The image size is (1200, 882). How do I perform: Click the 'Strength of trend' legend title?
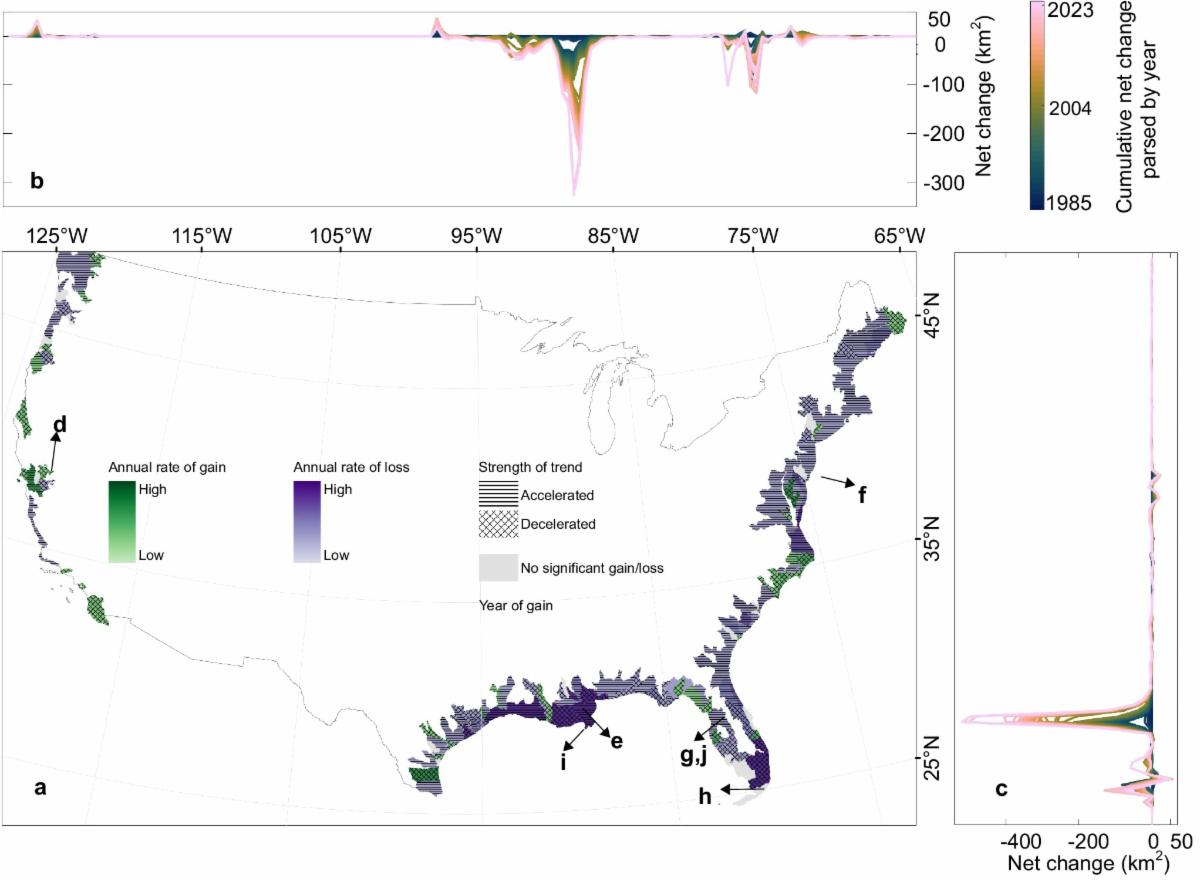tap(530, 467)
